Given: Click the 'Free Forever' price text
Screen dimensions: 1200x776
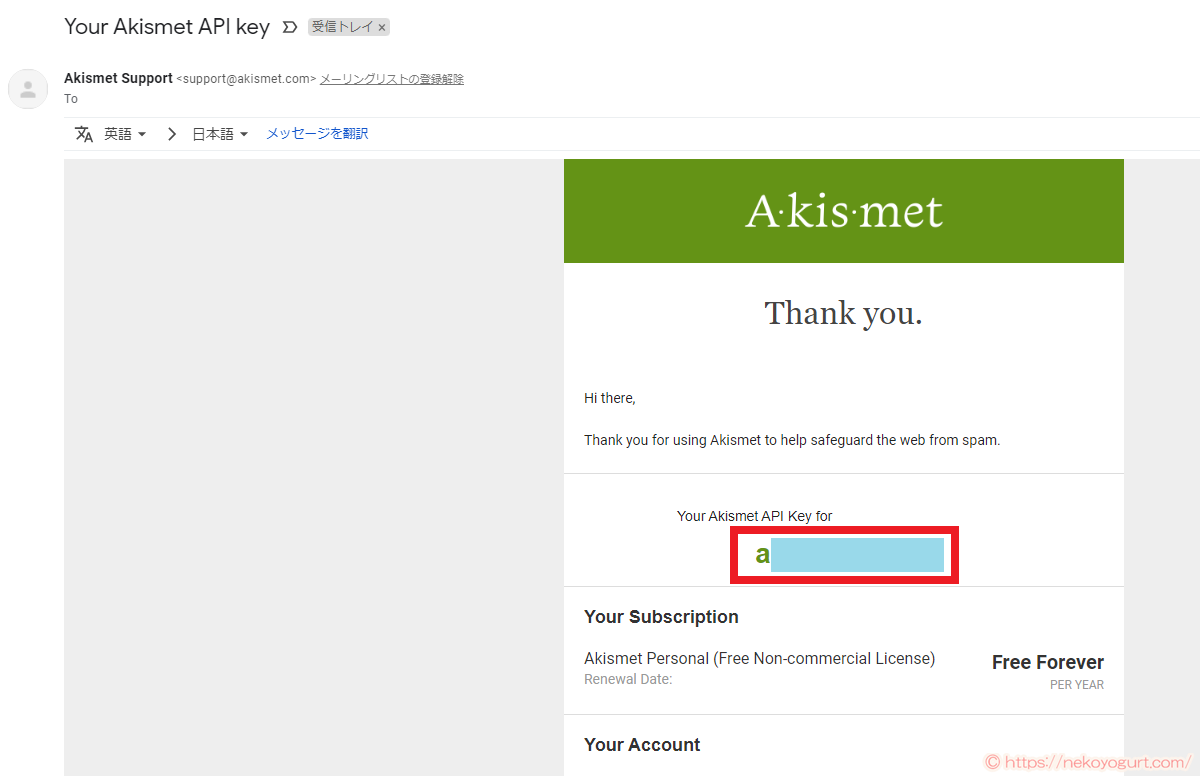Looking at the screenshot, I should [x=1047, y=662].
